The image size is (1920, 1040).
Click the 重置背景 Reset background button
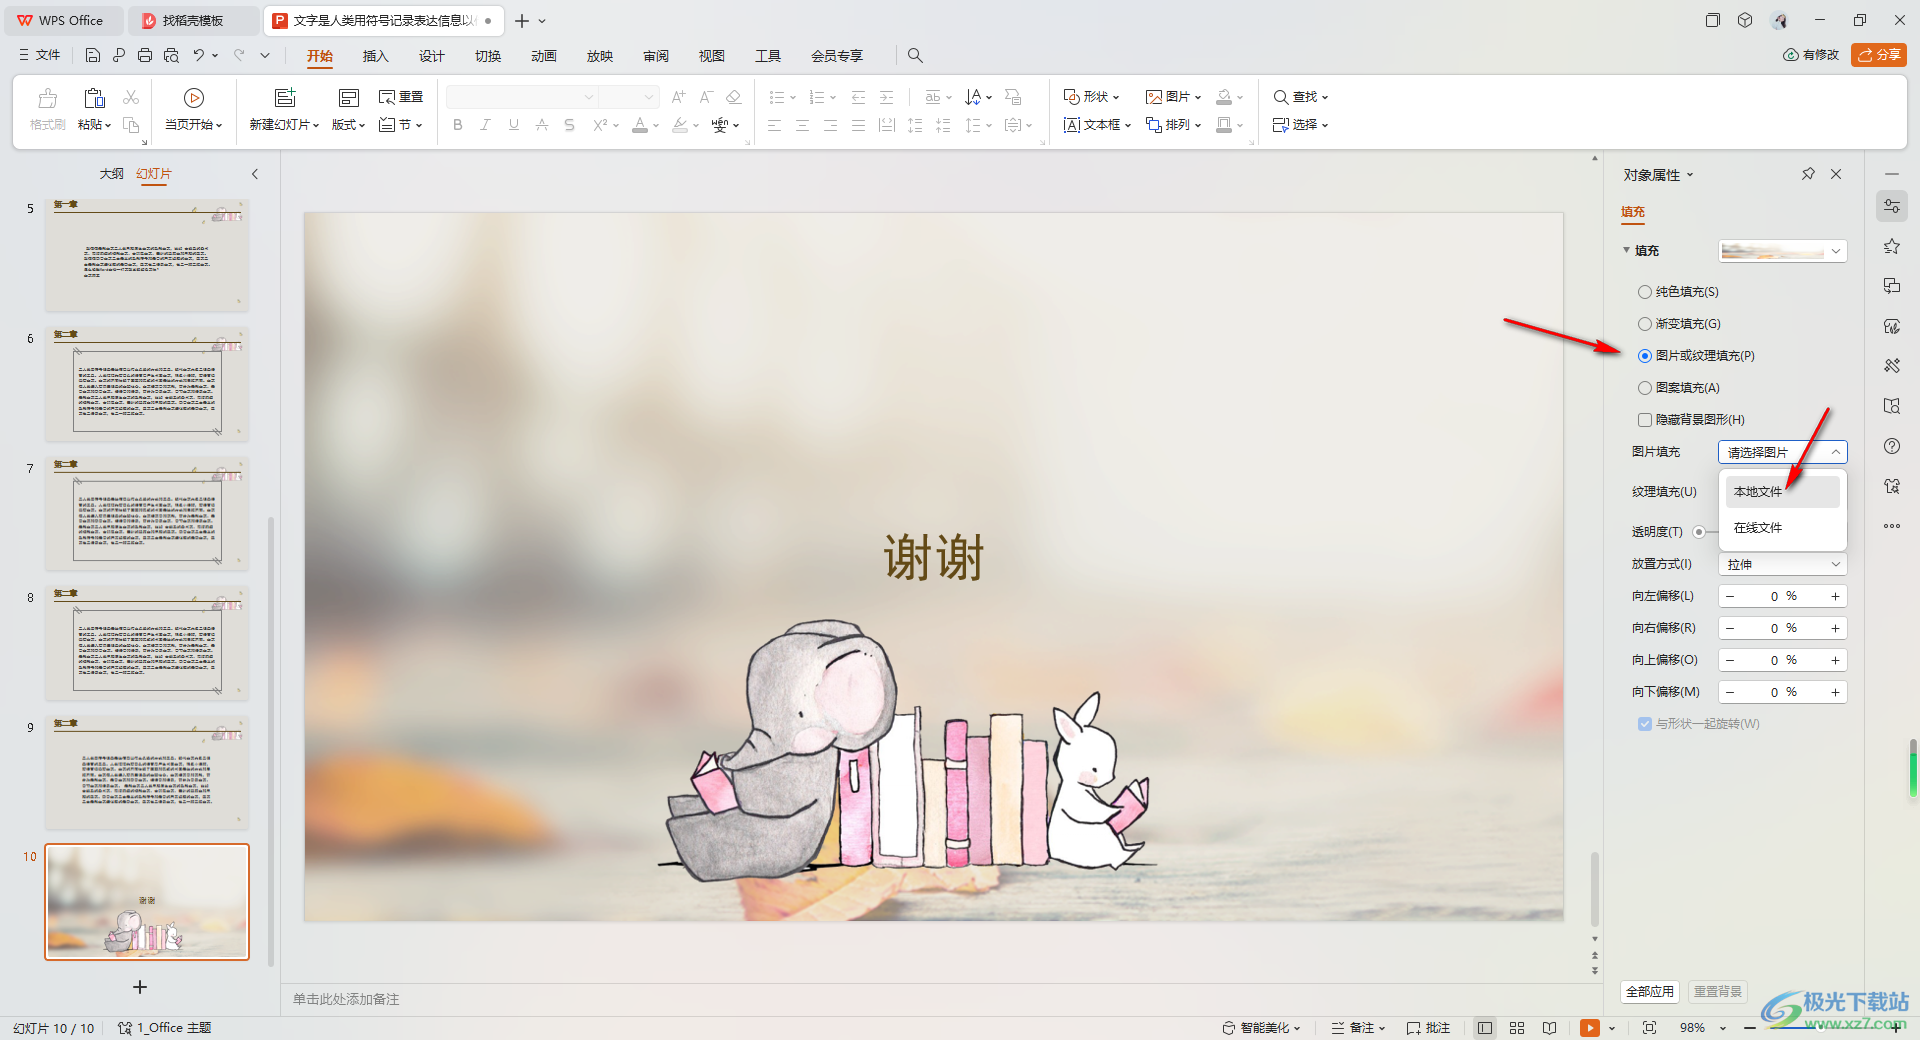click(x=1717, y=992)
